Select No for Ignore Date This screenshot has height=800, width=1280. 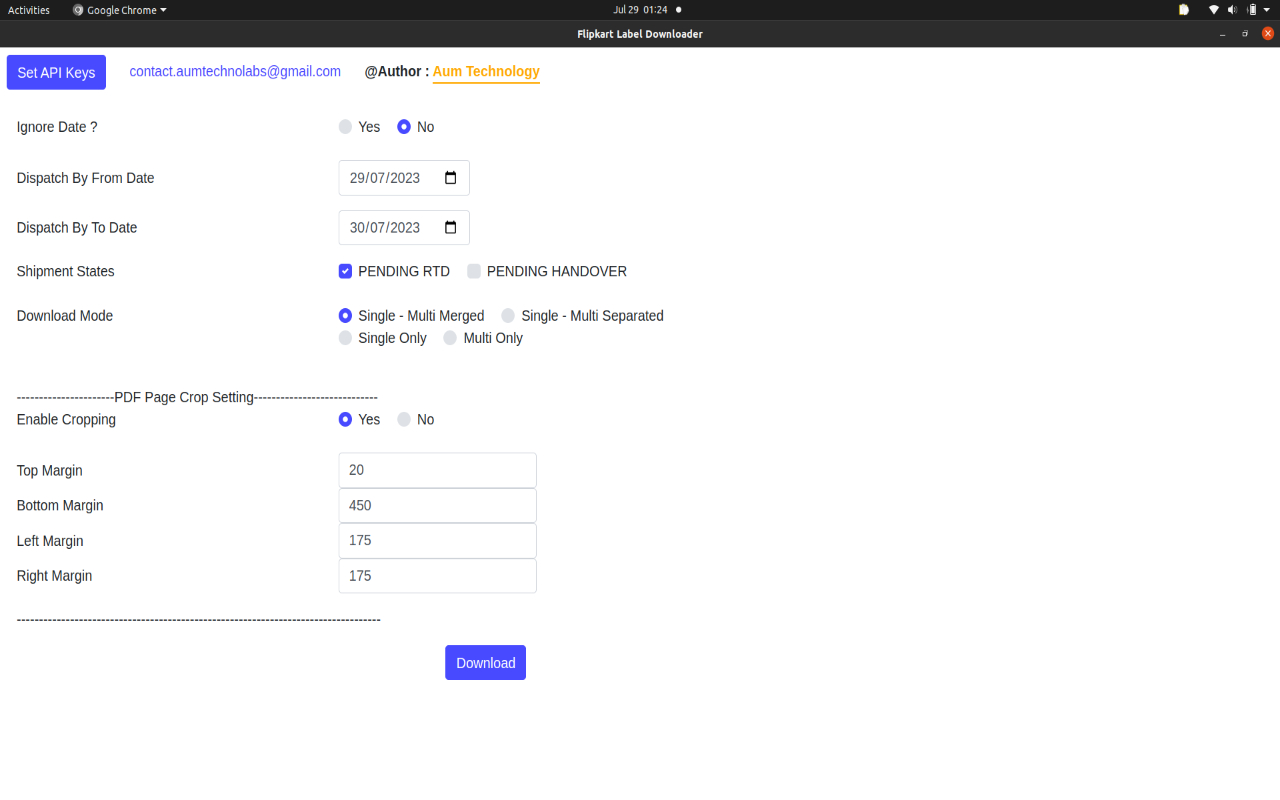click(x=404, y=127)
